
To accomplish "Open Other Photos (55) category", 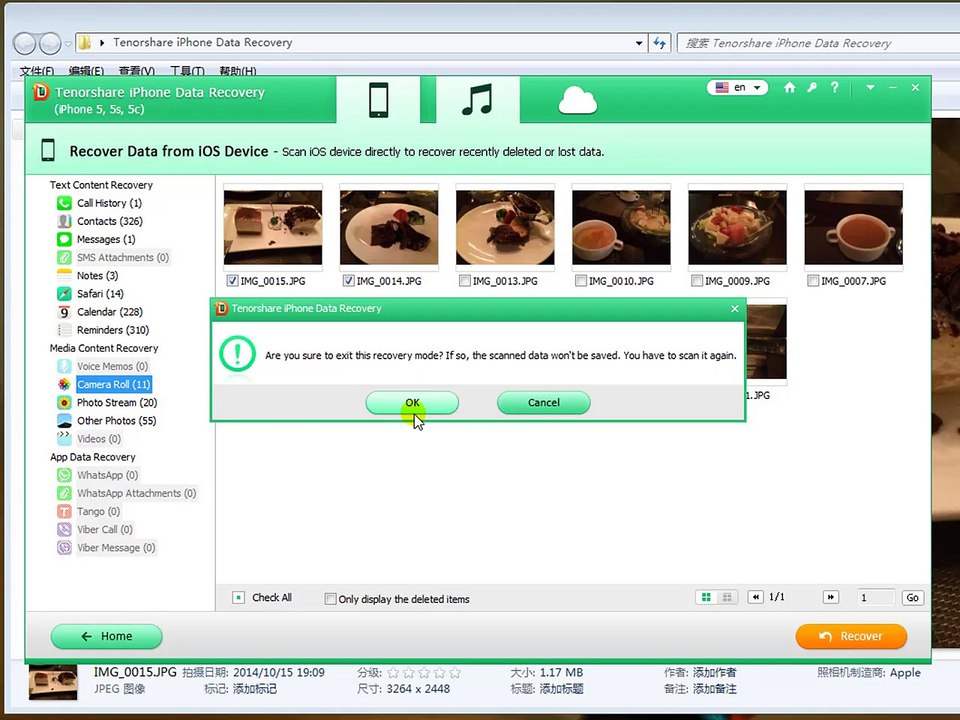I will [116, 421].
